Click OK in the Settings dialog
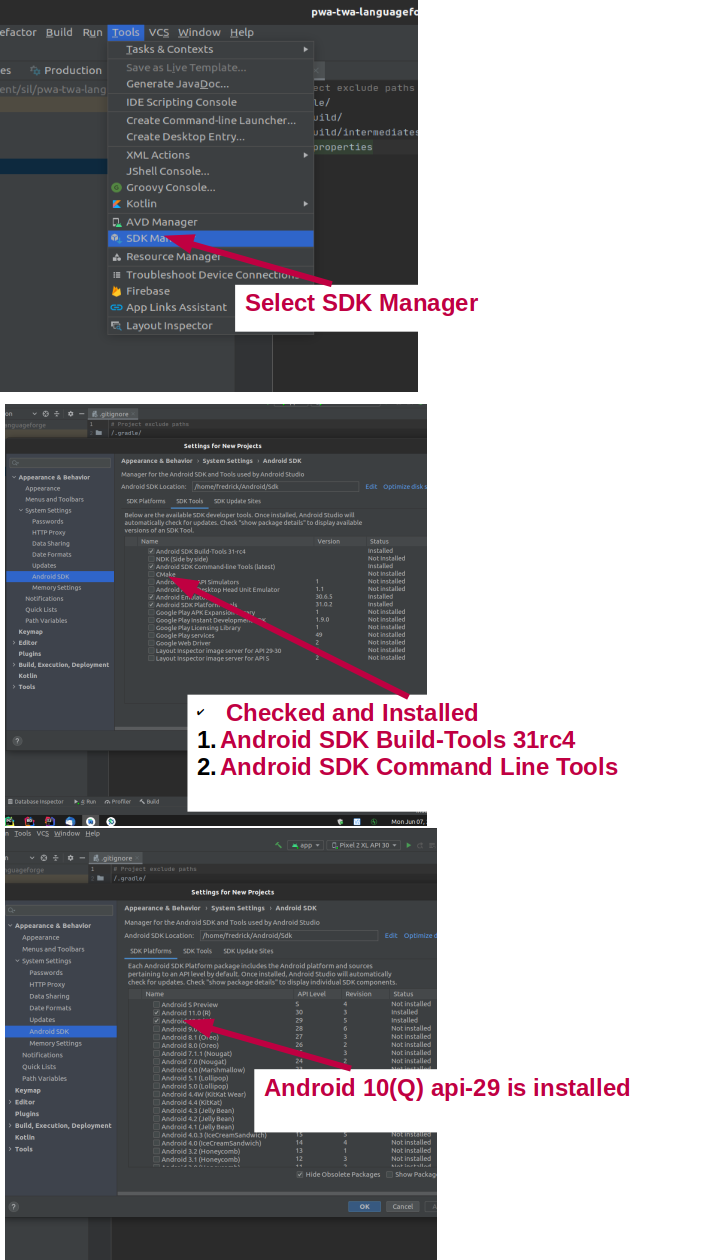The height and width of the screenshot is (1260, 710). (364, 1207)
